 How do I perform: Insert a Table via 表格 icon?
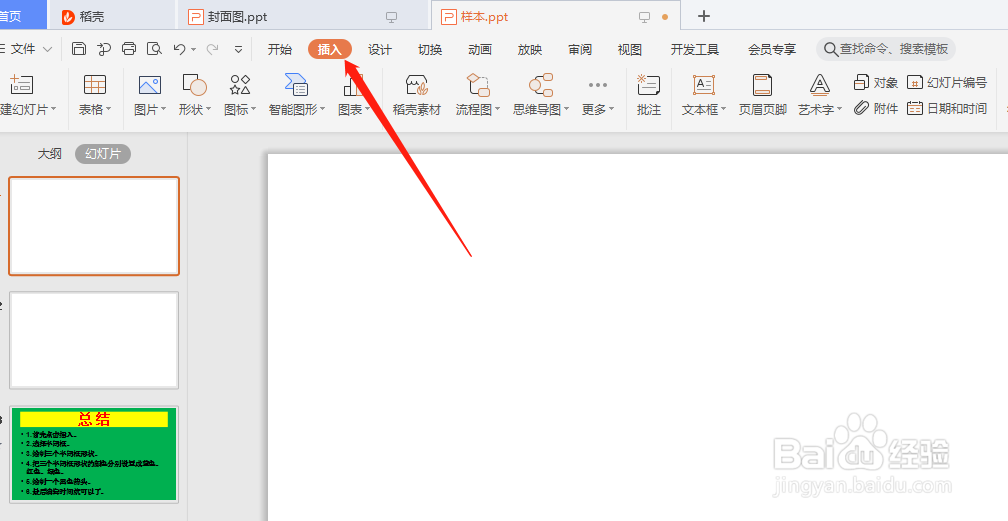[94, 84]
